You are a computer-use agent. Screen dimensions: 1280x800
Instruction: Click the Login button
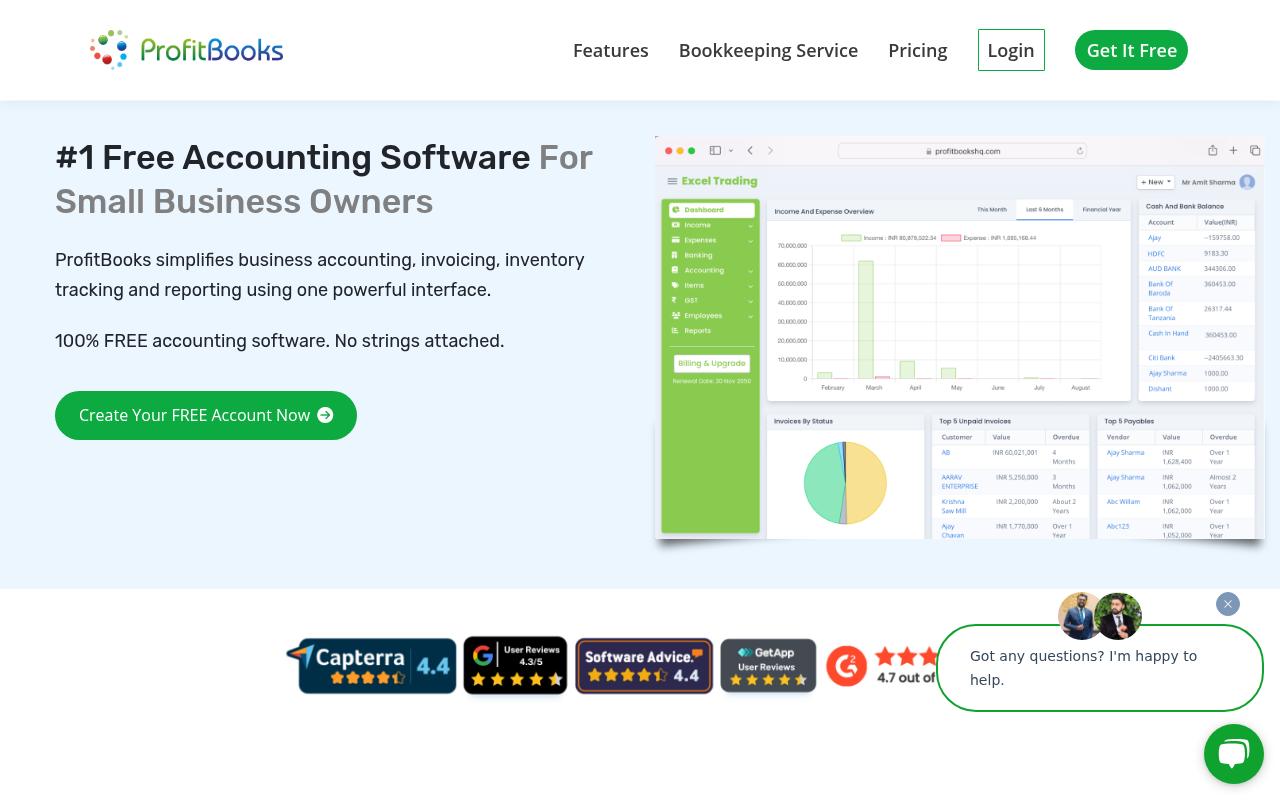[x=1011, y=50]
